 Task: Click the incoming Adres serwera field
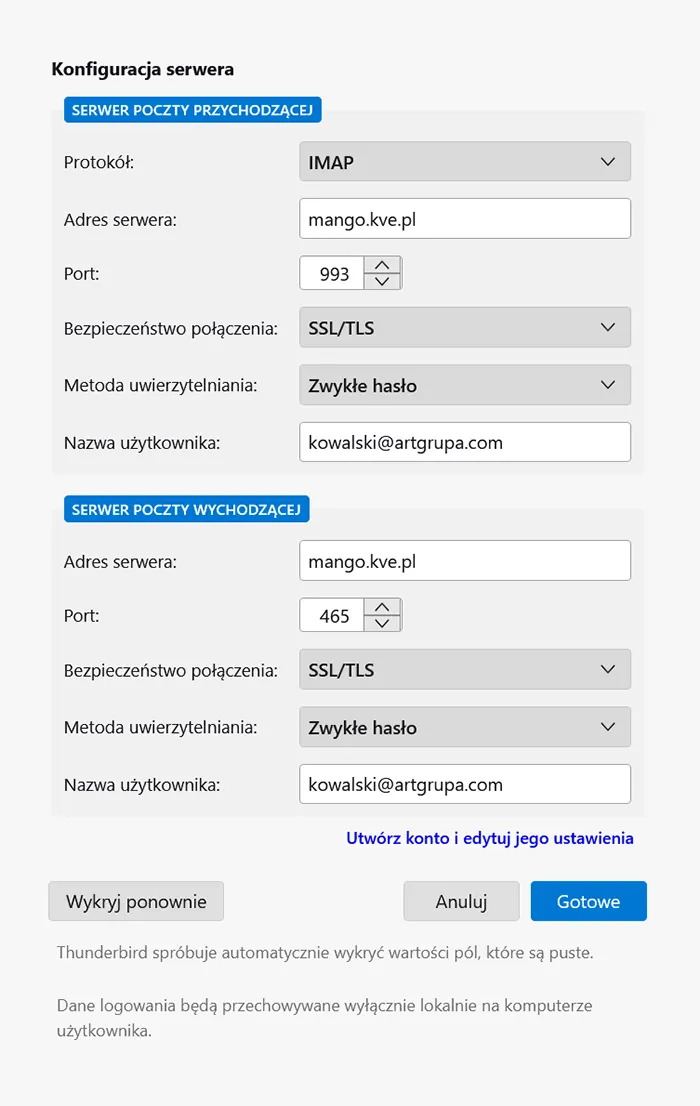click(x=464, y=218)
